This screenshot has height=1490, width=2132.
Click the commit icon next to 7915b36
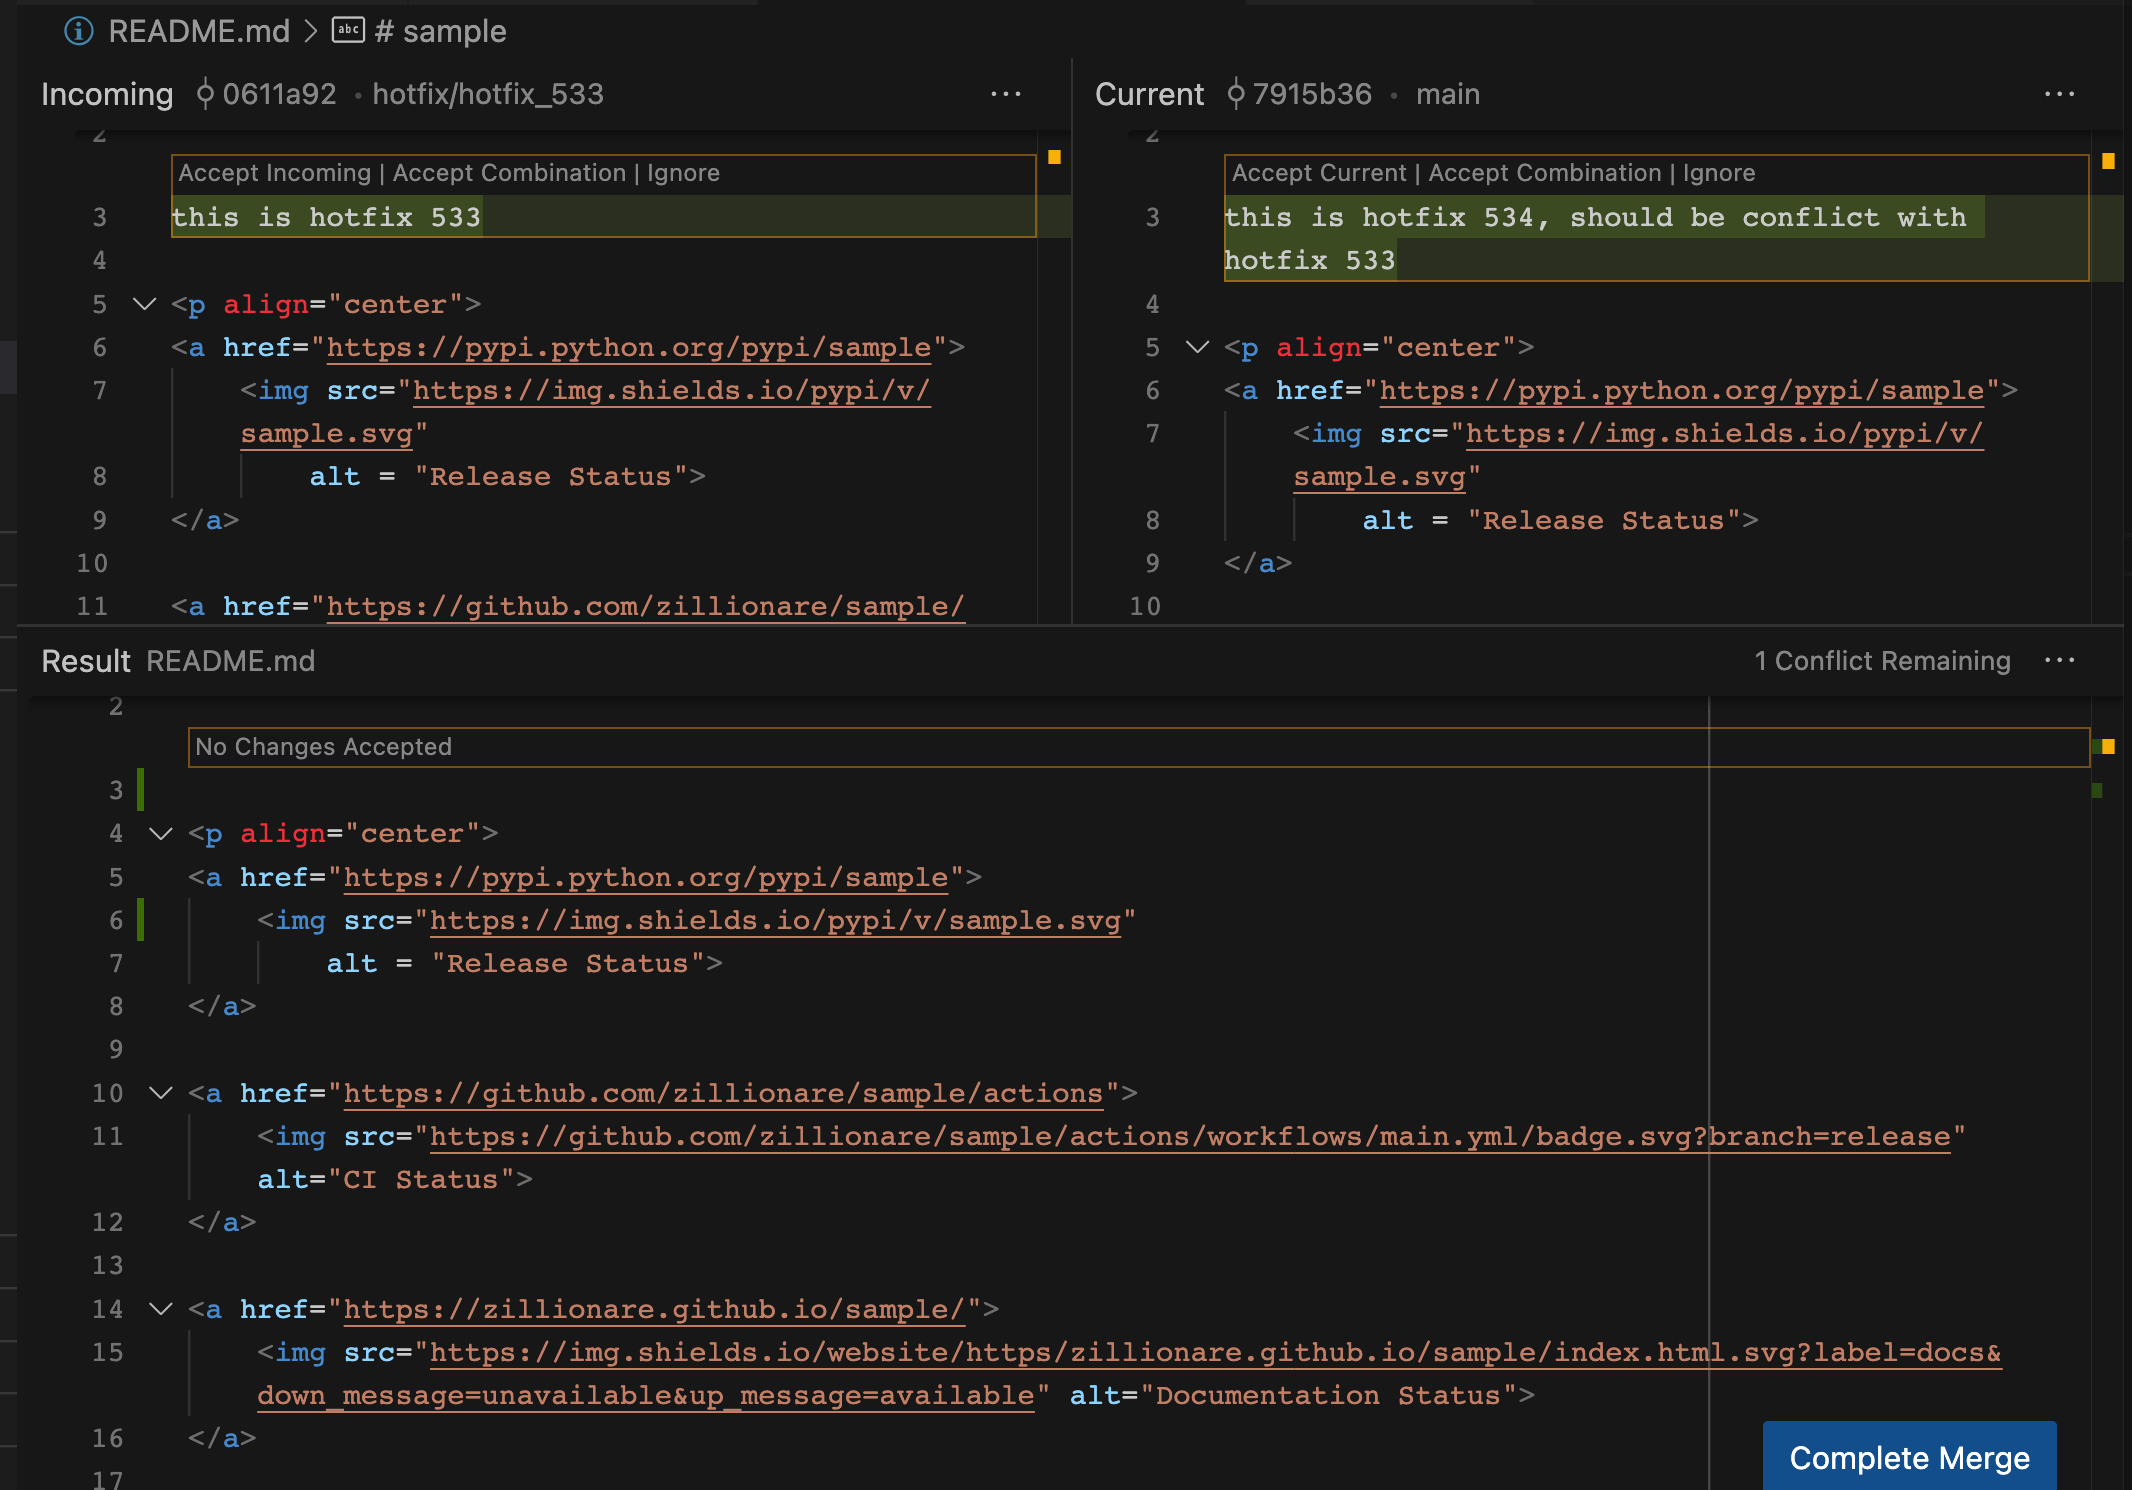[x=1236, y=94]
